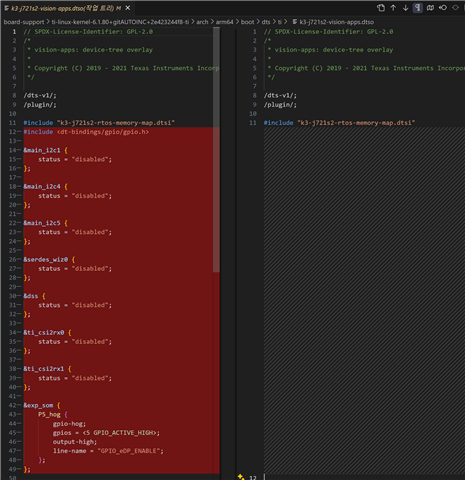Click '&serdes_wiz0 {' line
This screenshot has width=465, height=480.
(x=49, y=260)
